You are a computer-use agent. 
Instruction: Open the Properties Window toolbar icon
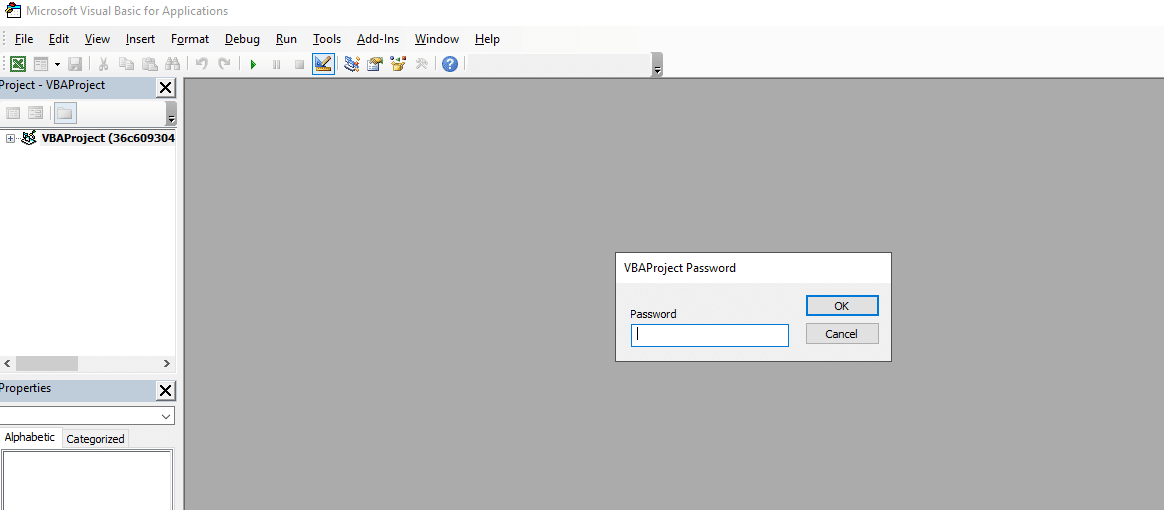(375, 65)
